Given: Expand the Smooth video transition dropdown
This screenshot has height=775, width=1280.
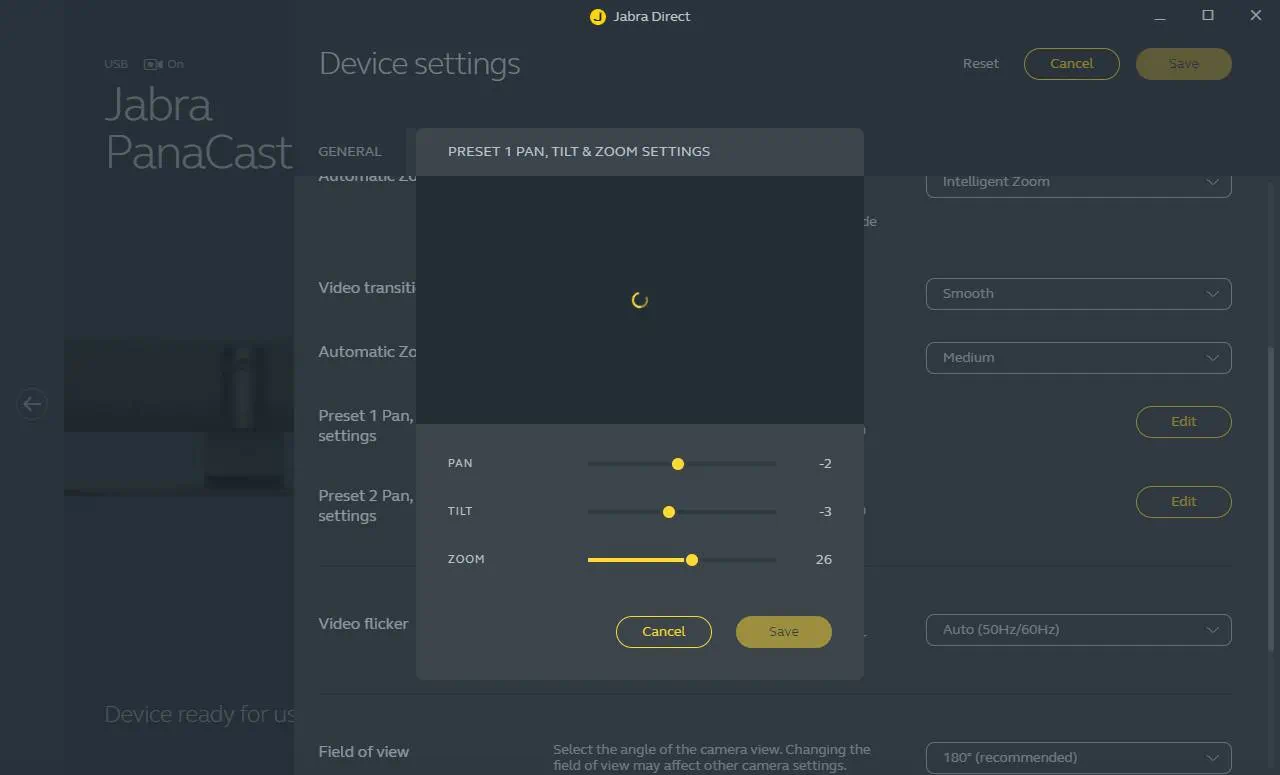Looking at the screenshot, I should [x=1078, y=294].
